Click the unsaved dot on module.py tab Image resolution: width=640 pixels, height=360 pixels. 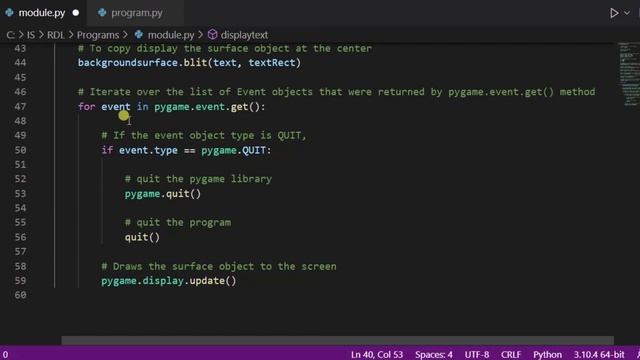(x=76, y=13)
